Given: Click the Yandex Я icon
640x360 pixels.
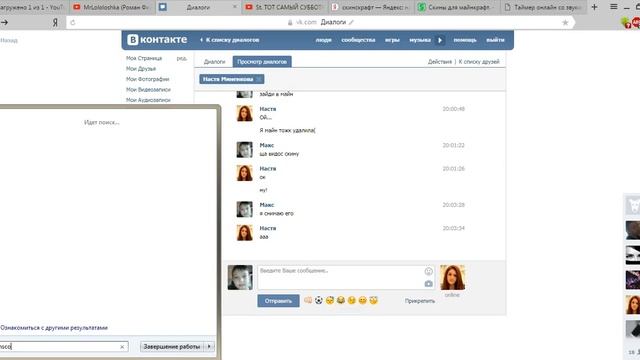Looking at the screenshot, I should tap(55, 22).
